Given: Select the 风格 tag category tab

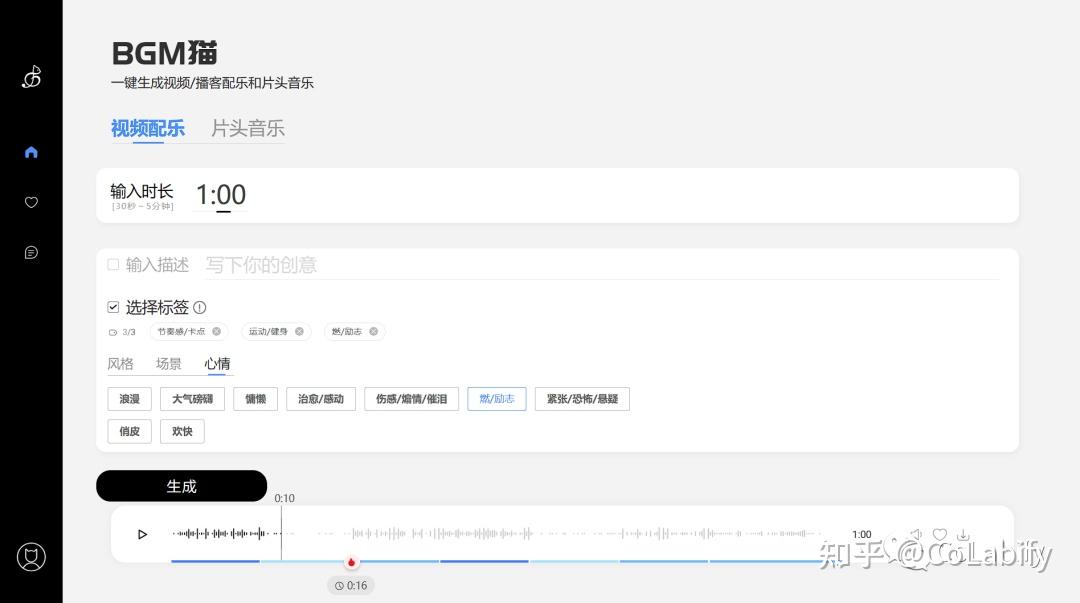Looking at the screenshot, I should [x=120, y=363].
